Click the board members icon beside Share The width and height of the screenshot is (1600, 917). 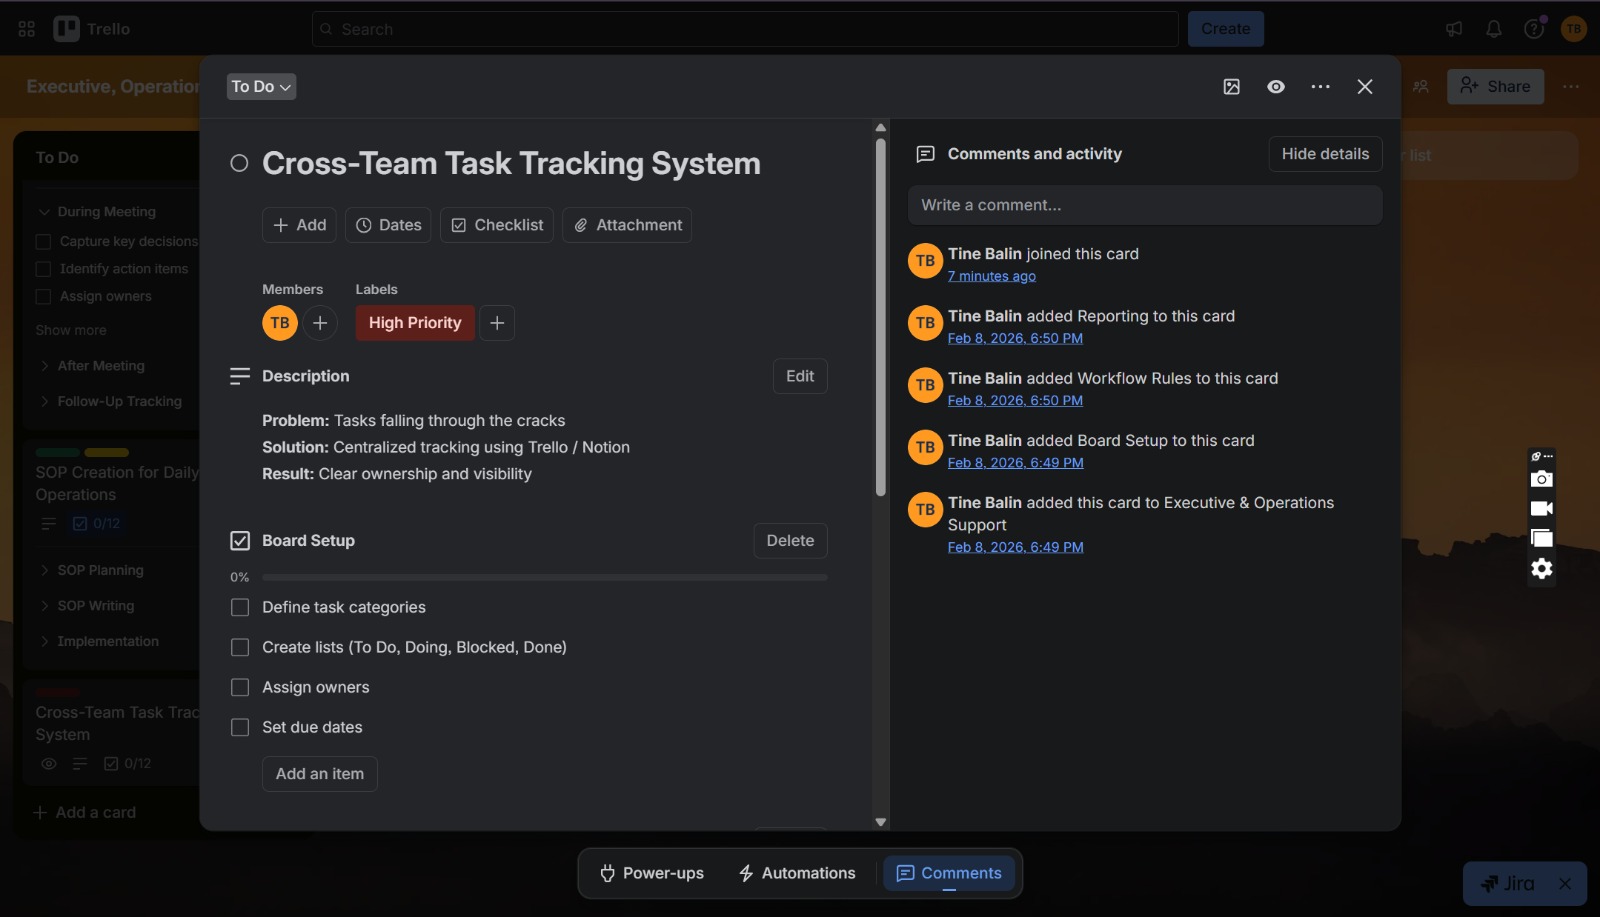coord(1421,87)
